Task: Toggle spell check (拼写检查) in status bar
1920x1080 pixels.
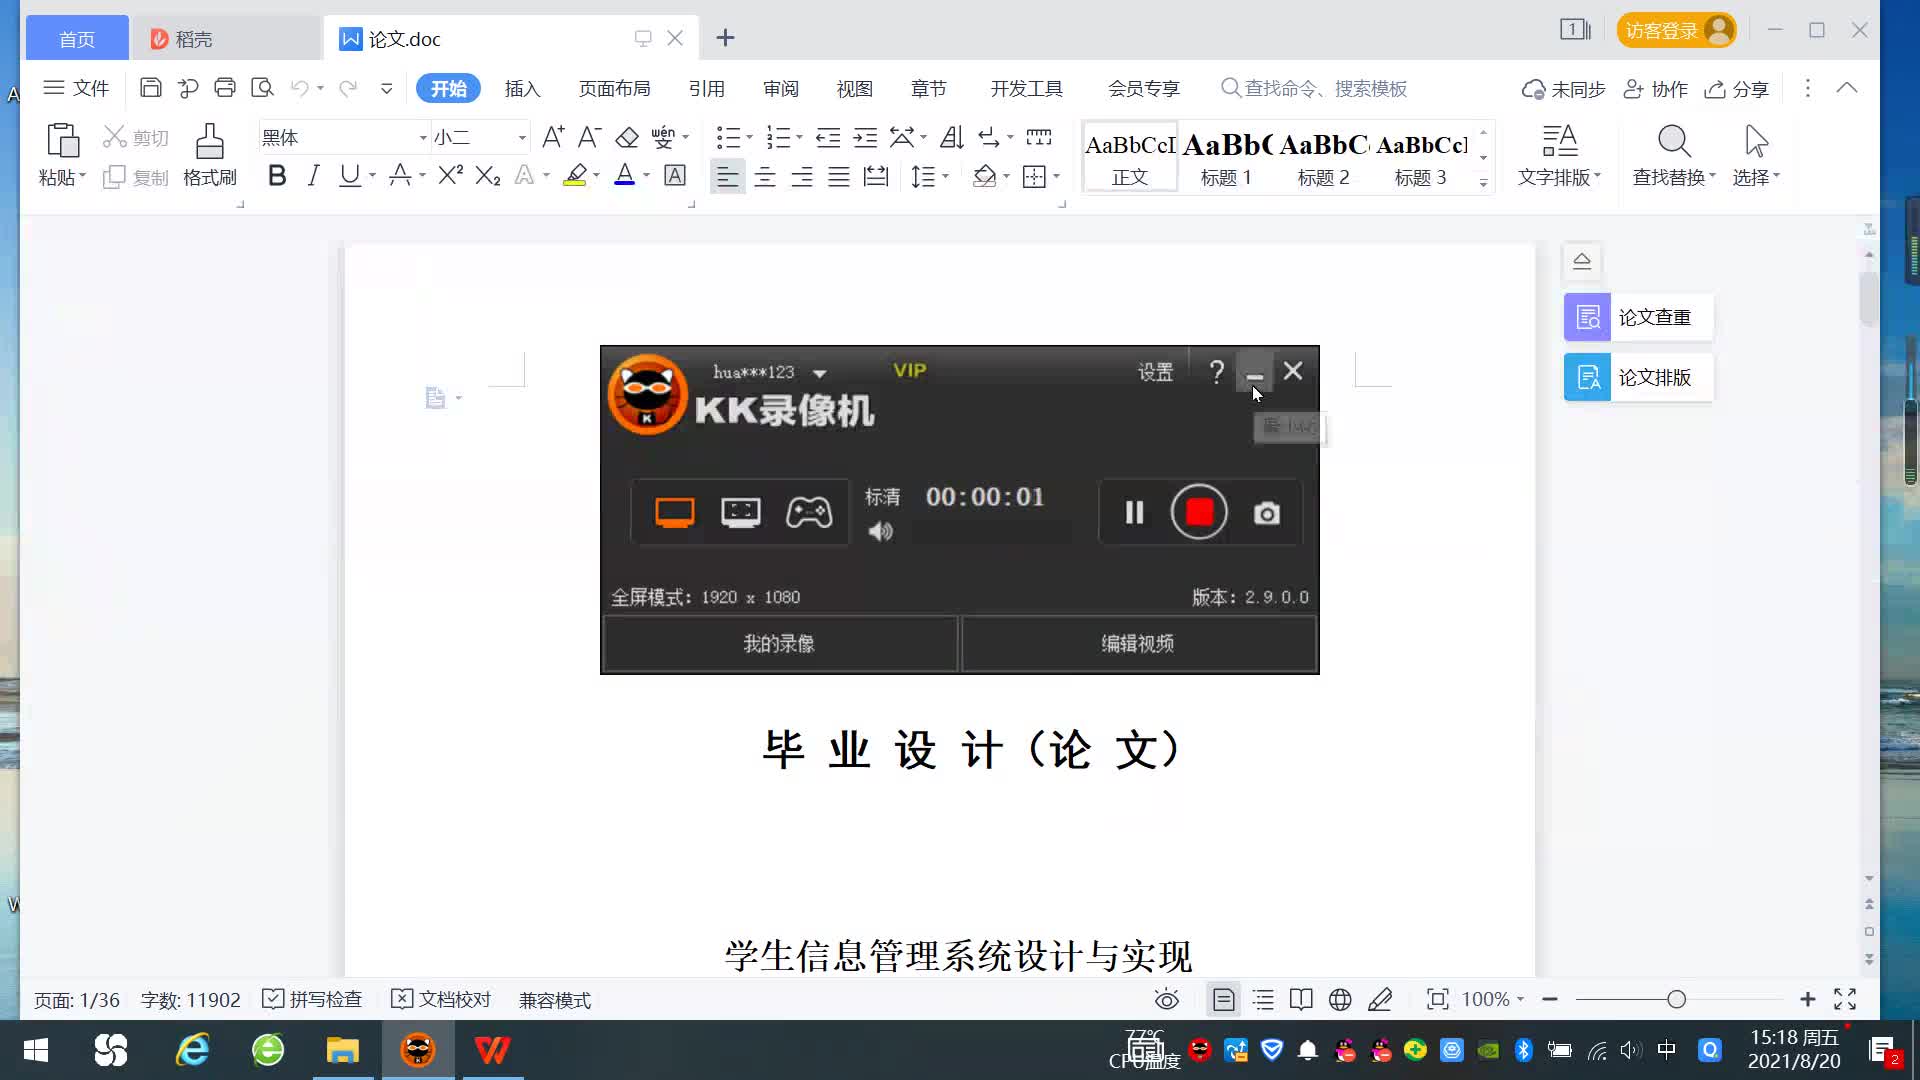Action: (312, 1000)
